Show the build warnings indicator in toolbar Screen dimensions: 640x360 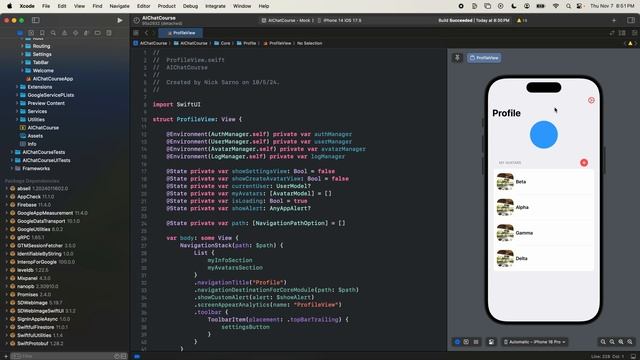pos(522,20)
